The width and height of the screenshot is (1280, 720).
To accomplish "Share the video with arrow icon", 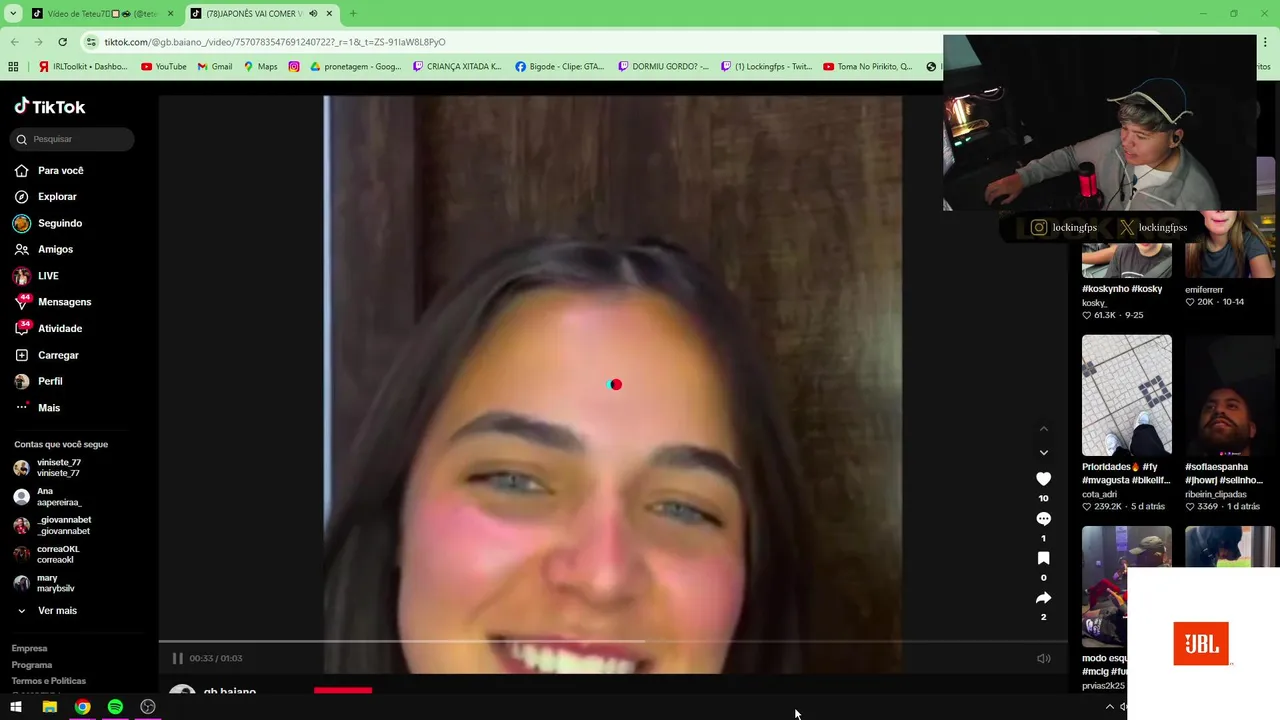I will (x=1043, y=598).
